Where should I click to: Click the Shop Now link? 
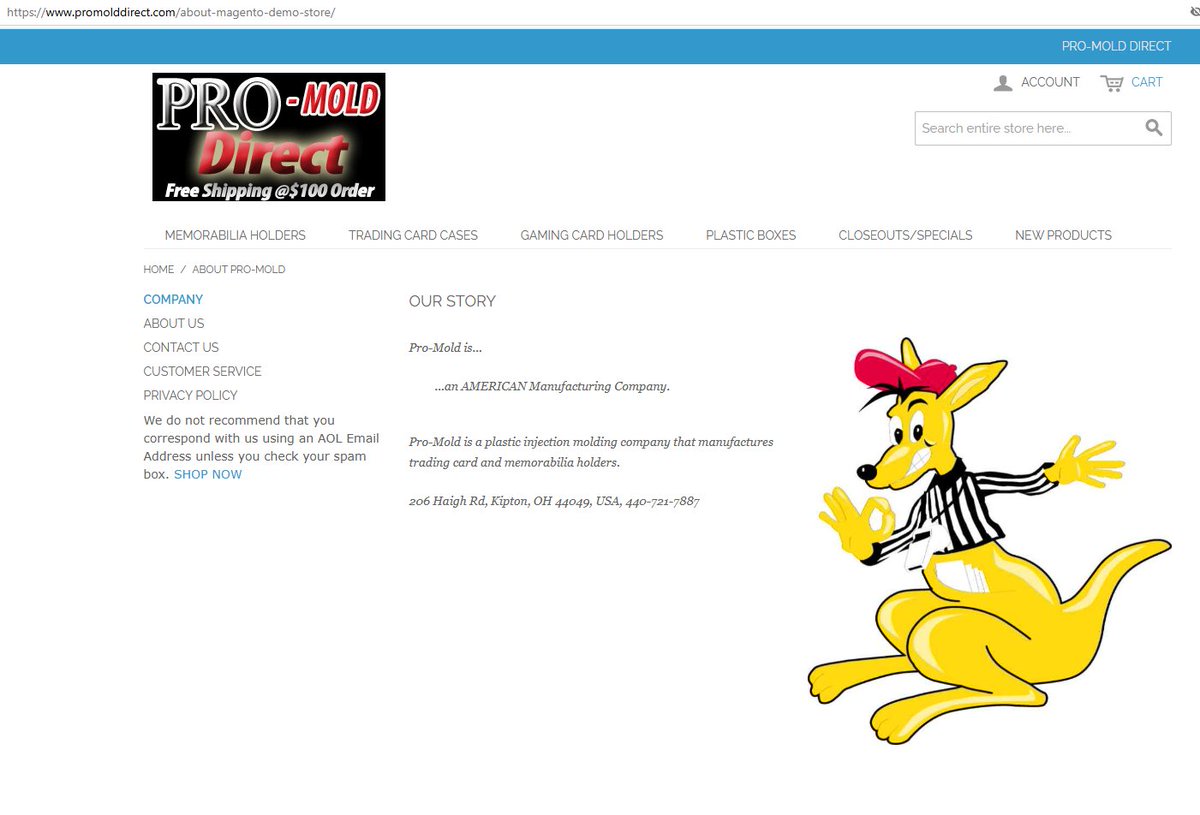(x=208, y=474)
